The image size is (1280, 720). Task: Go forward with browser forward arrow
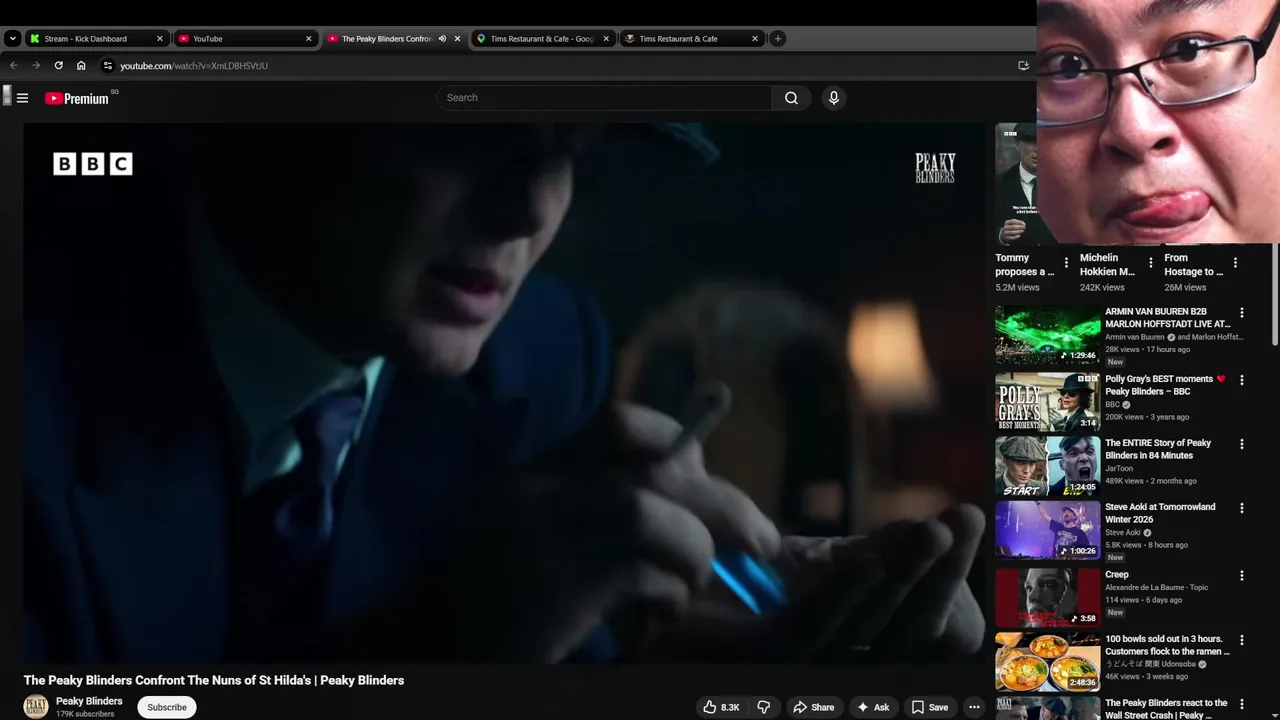tap(36, 66)
